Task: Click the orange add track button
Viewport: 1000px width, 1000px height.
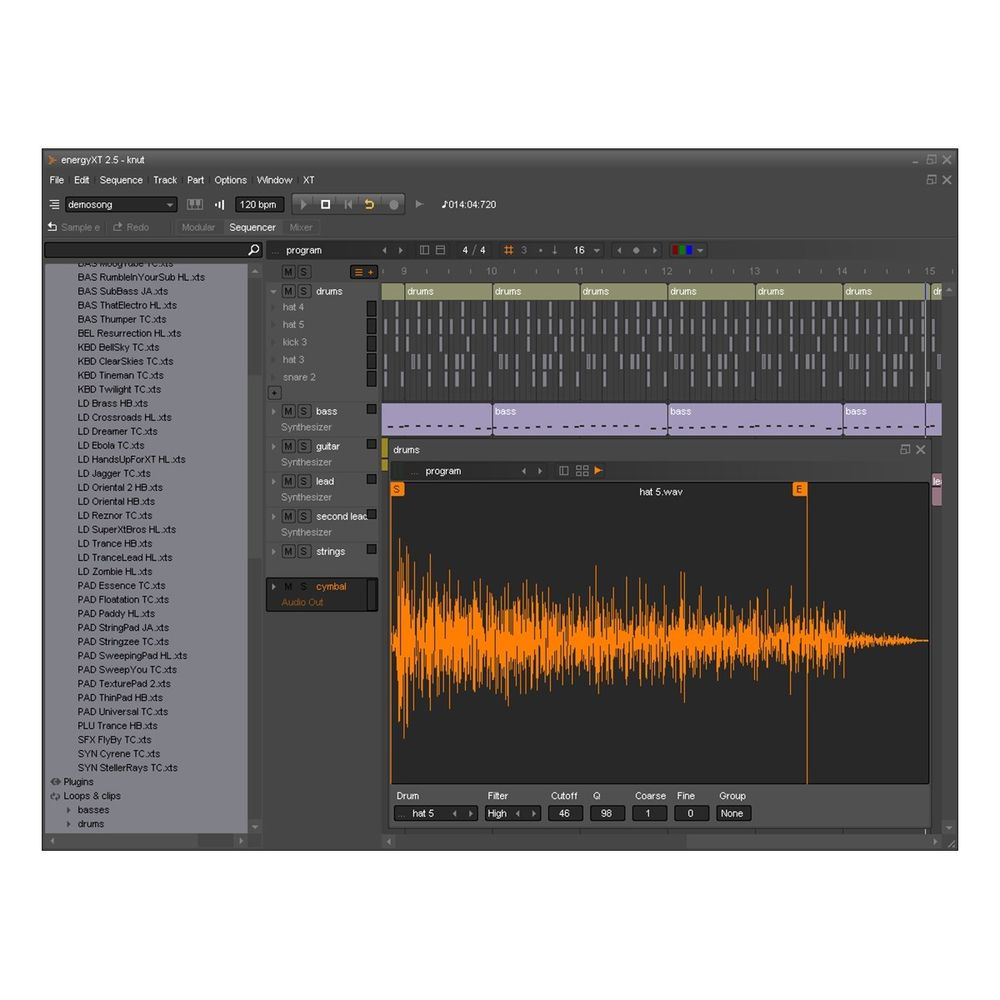Action: click(363, 272)
